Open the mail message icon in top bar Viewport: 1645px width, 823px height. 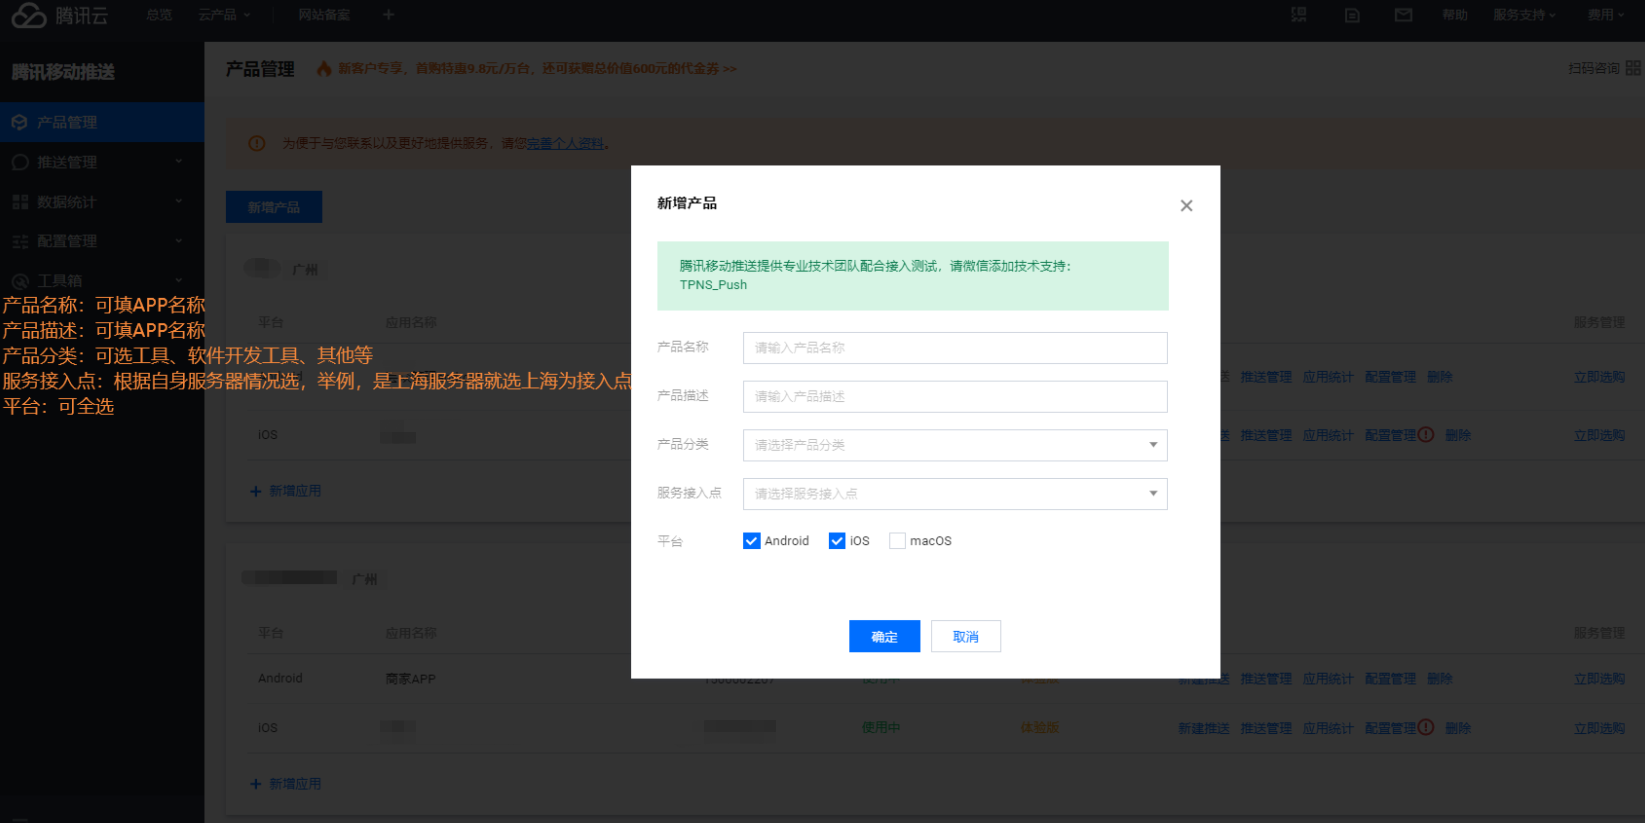click(x=1403, y=15)
